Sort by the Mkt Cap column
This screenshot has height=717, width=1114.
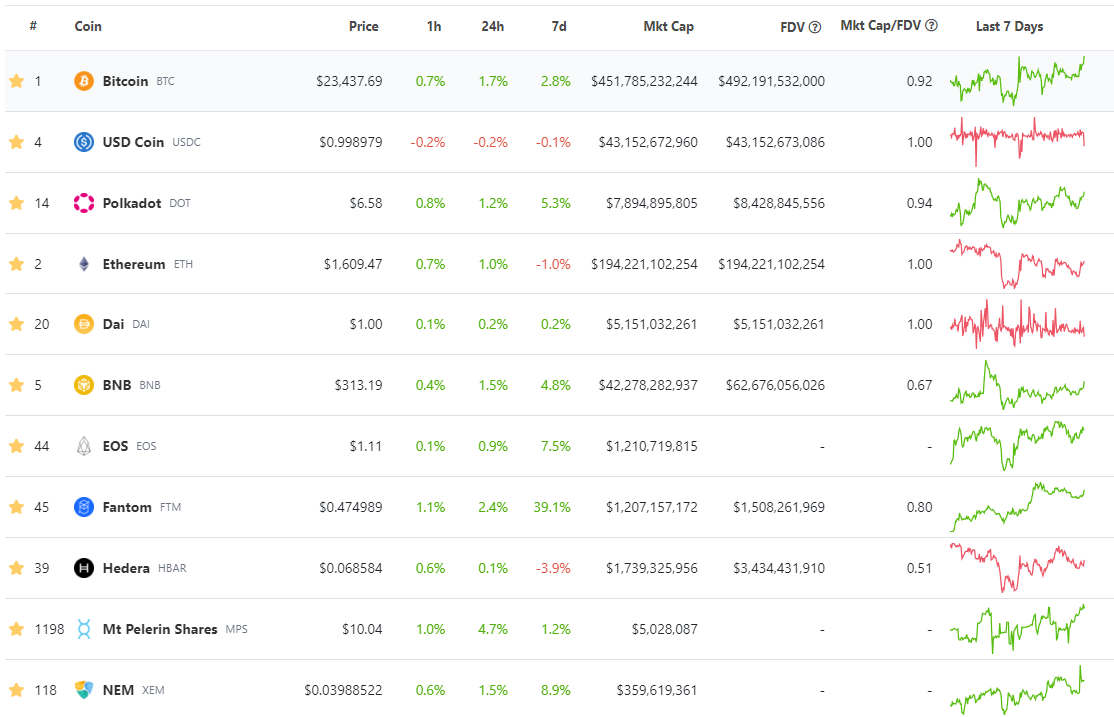click(669, 26)
